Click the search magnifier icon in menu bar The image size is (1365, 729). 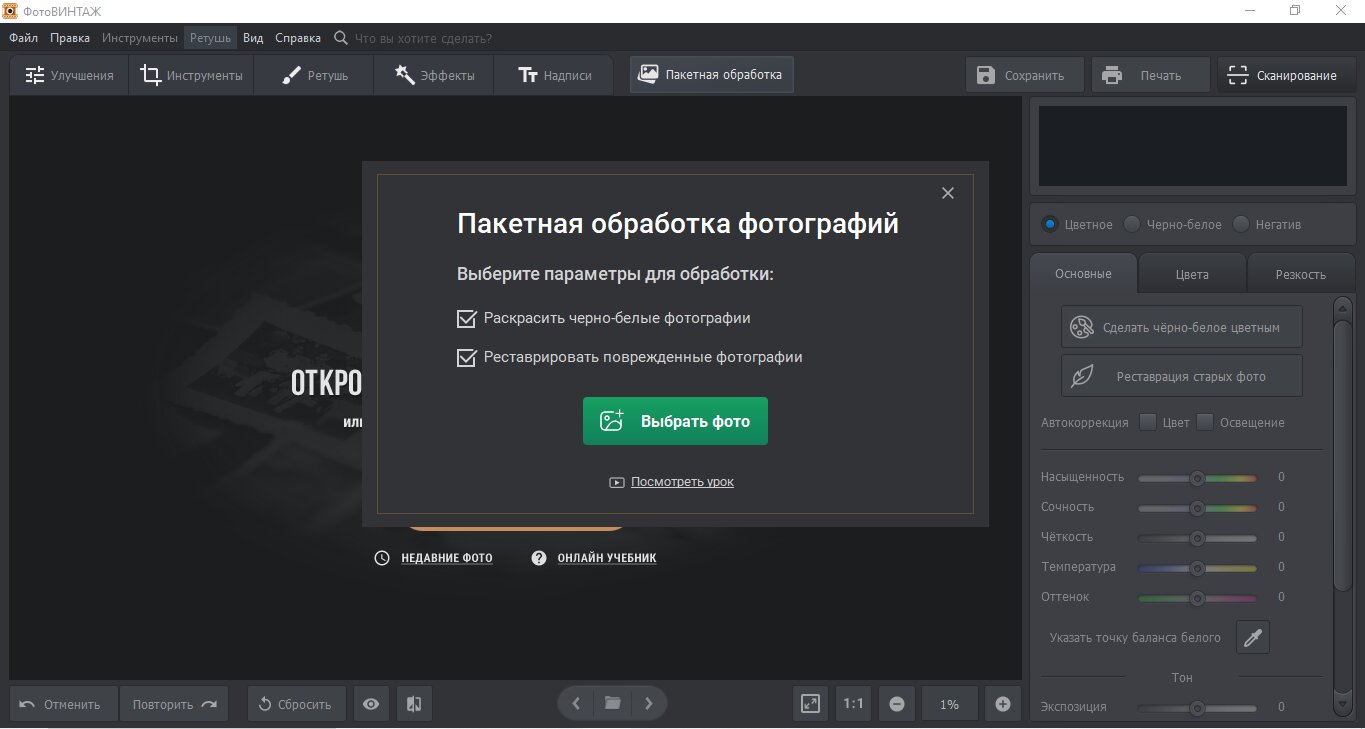(341, 38)
